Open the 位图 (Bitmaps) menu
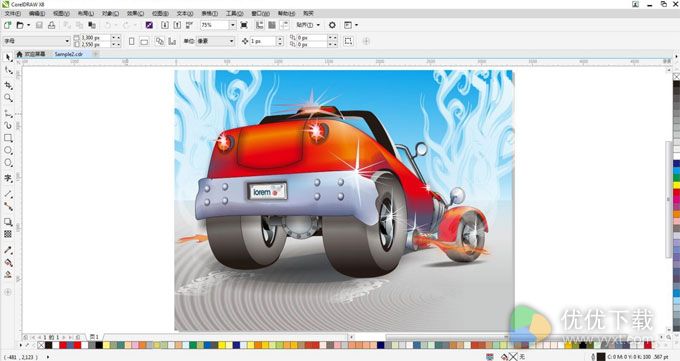 160,13
